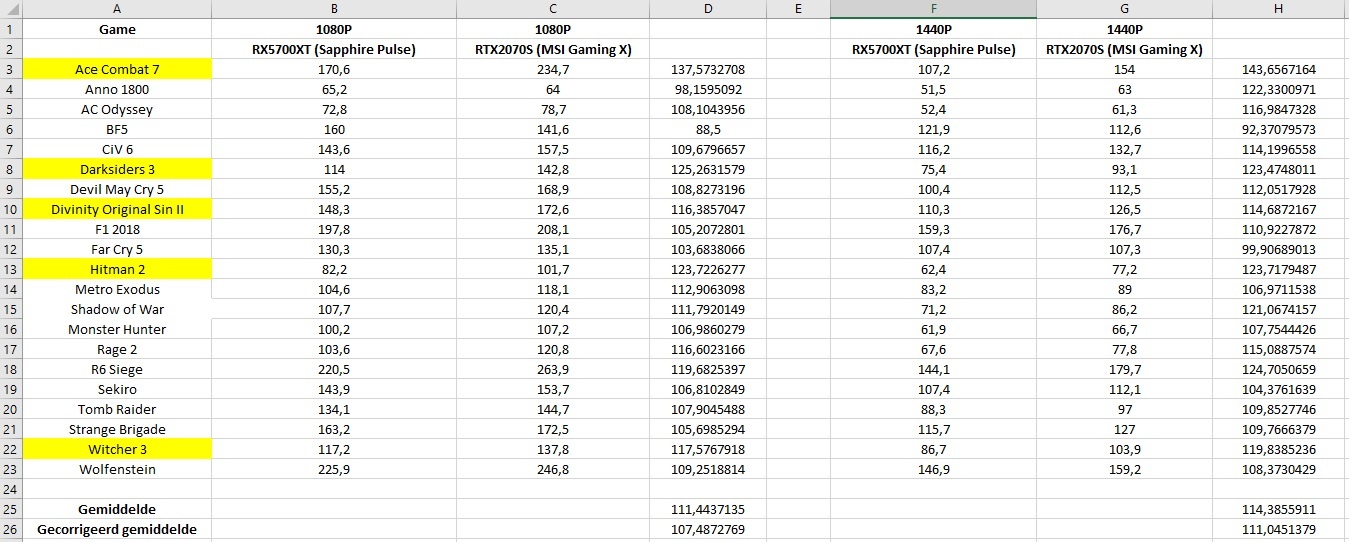Image resolution: width=1349 pixels, height=542 pixels.
Task: Click Divinity Original Sin II cell
Action: coord(117,209)
